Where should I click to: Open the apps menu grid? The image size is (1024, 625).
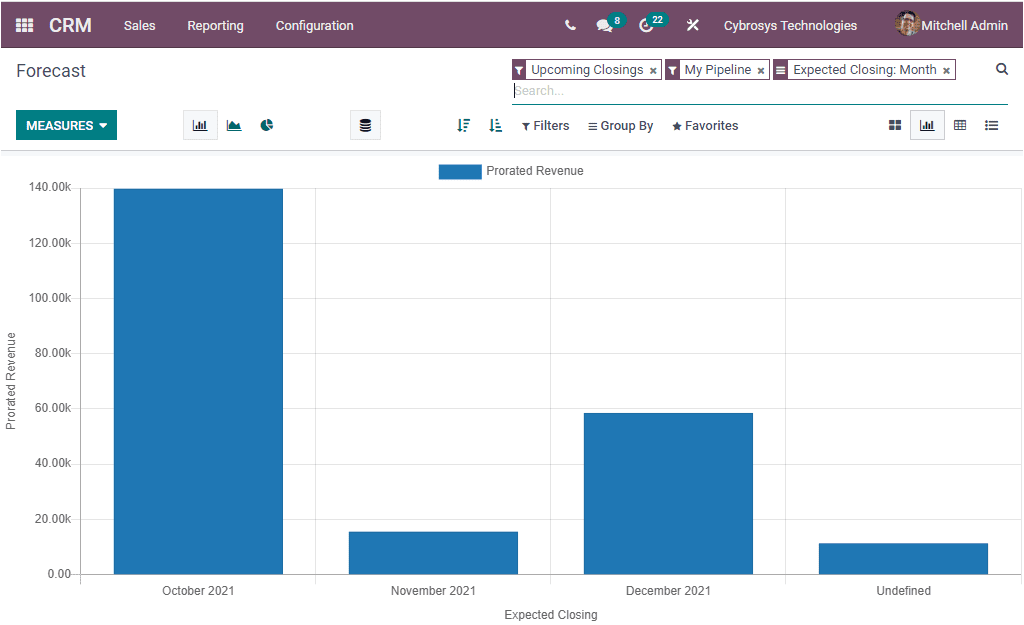pos(24,25)
